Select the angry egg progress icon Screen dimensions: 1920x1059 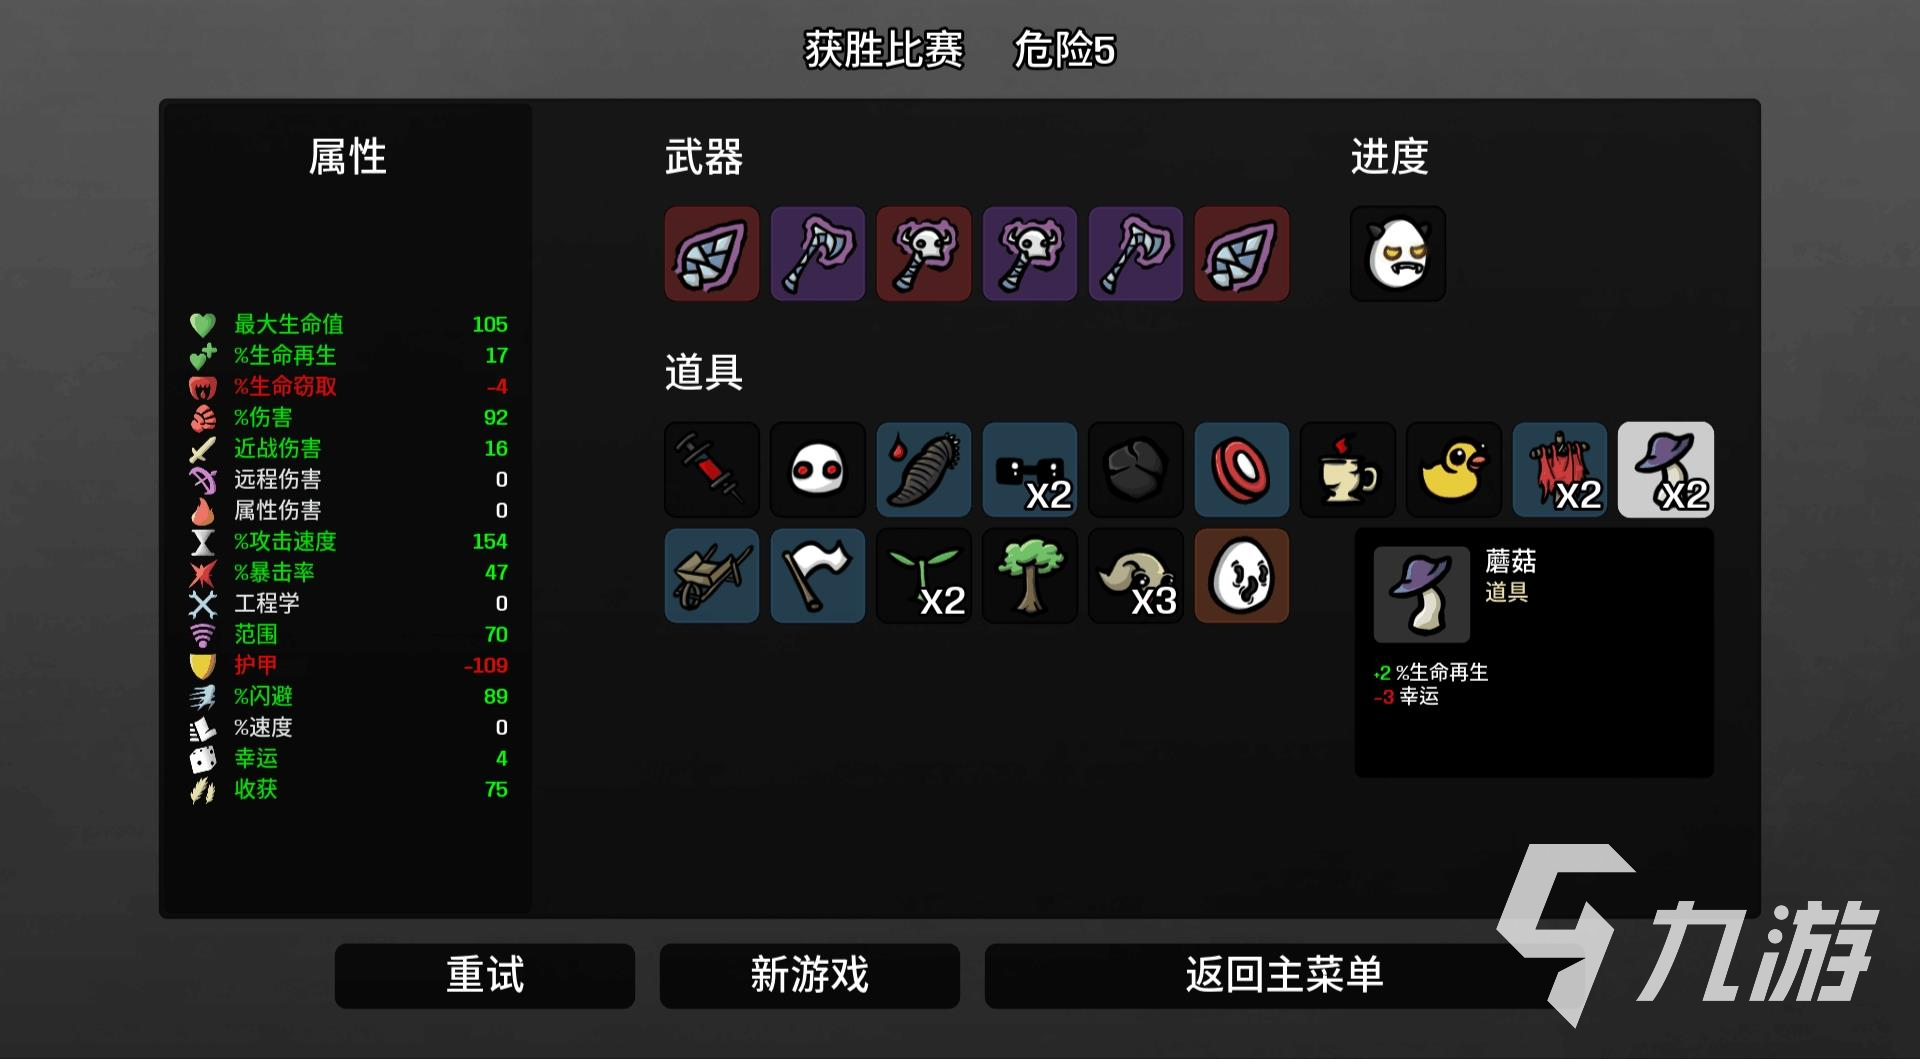[1398, 254]
